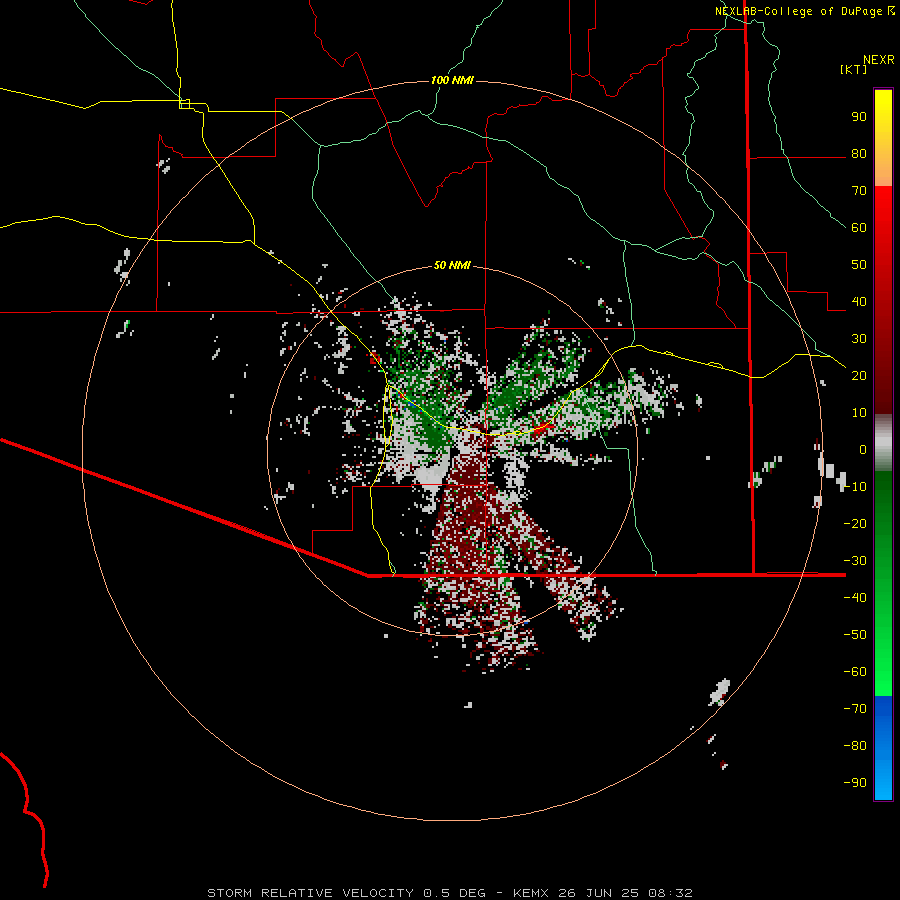This screenshot has height=900, width=900.
Task: Click the 20 value on velocity scale
Action: pyautogui.click(x=859, y=376)
